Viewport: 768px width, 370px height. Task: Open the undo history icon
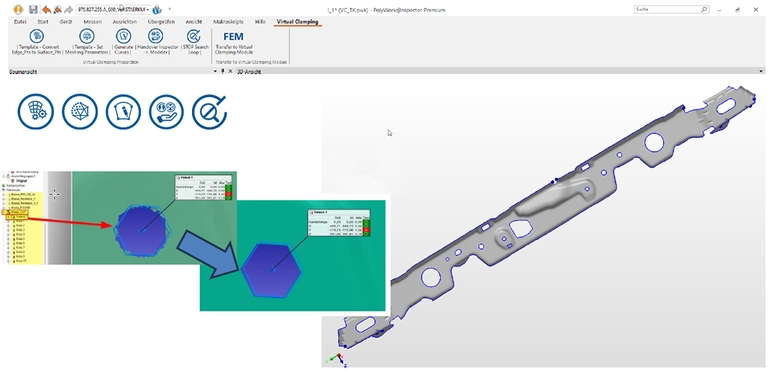point(58,9)
